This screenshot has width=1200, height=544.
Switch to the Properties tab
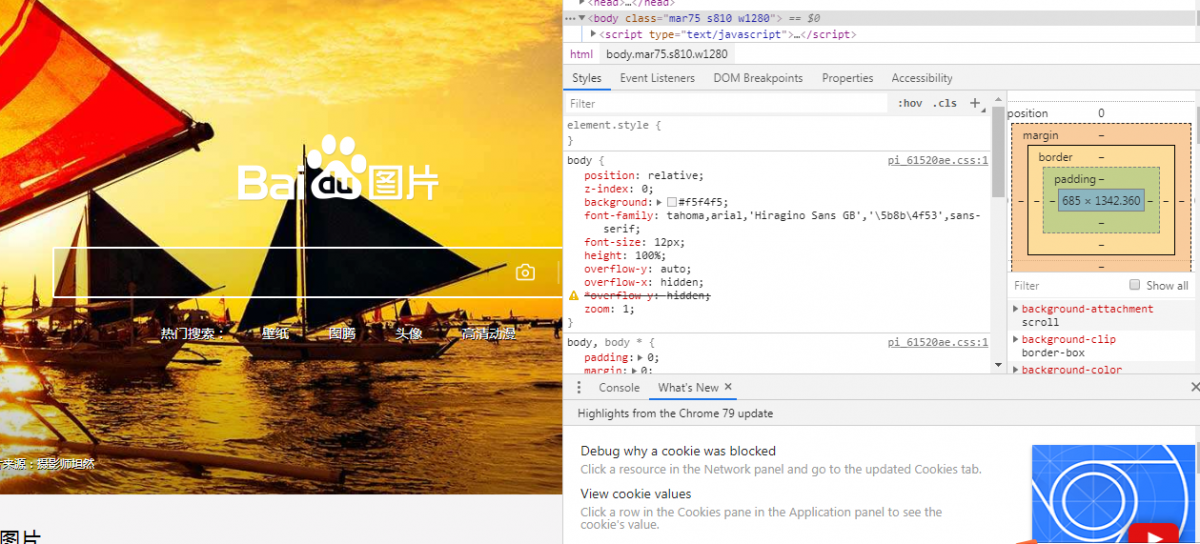coord(847,78)
